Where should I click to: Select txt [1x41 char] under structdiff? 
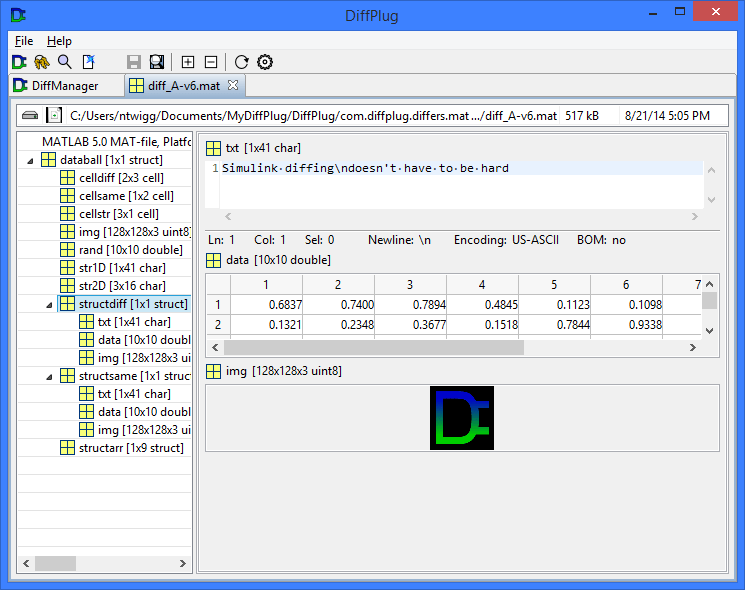[134, 322]
